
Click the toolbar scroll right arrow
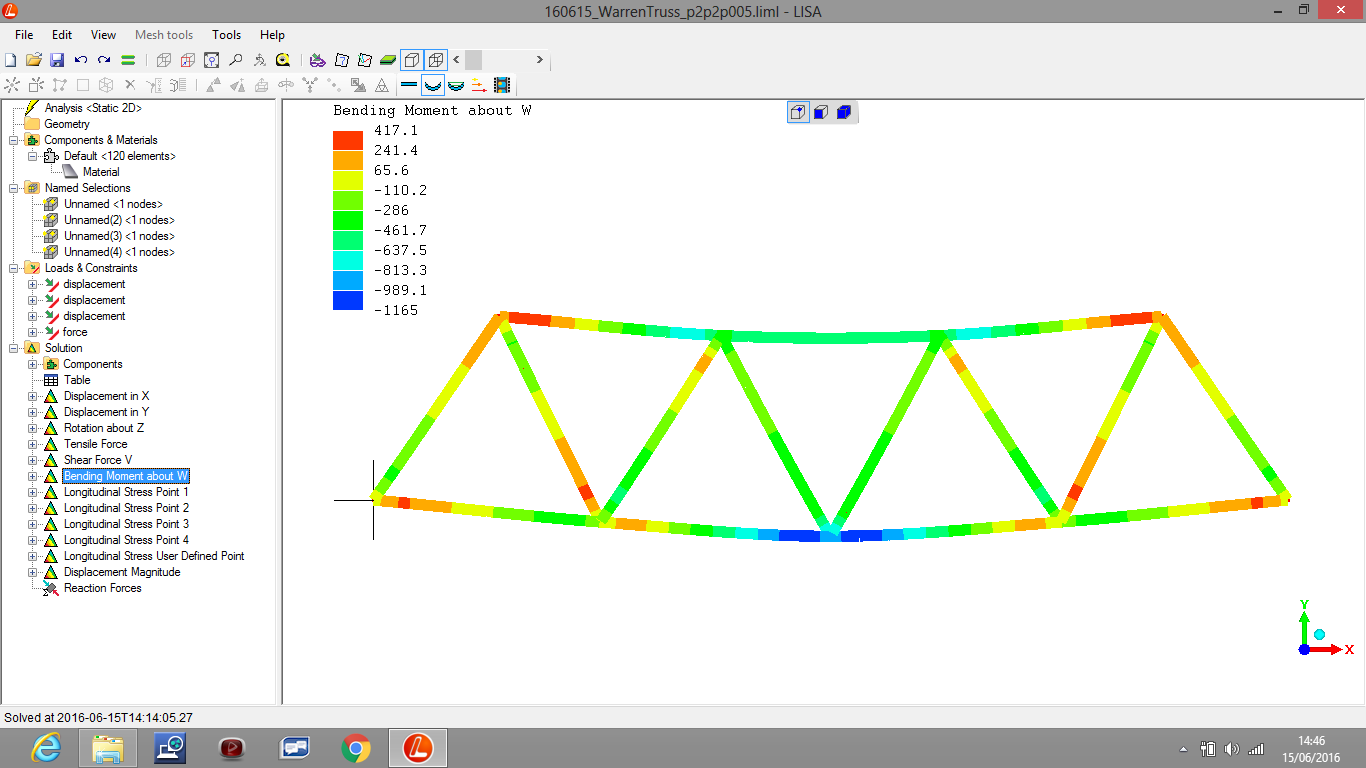[539, 60]
